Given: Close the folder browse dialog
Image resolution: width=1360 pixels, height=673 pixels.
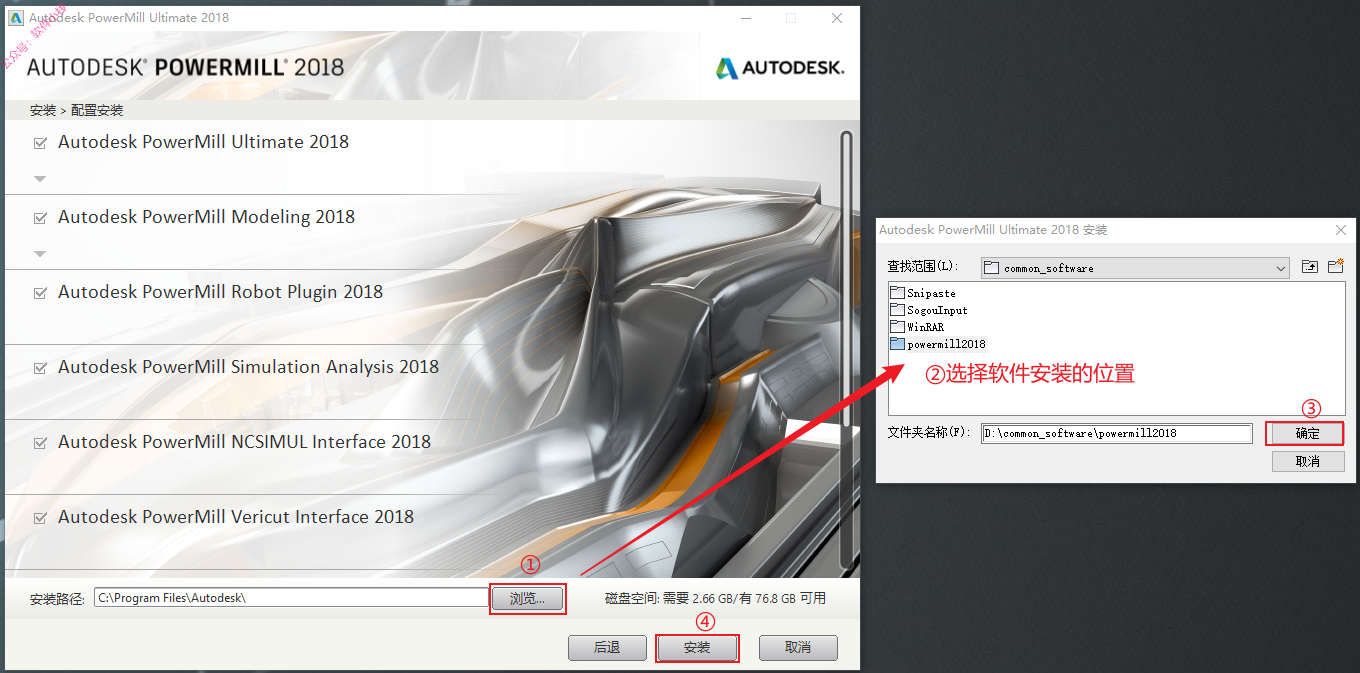Looking at the screenshot, I should pyautogui.click(x=1341, y=230).
